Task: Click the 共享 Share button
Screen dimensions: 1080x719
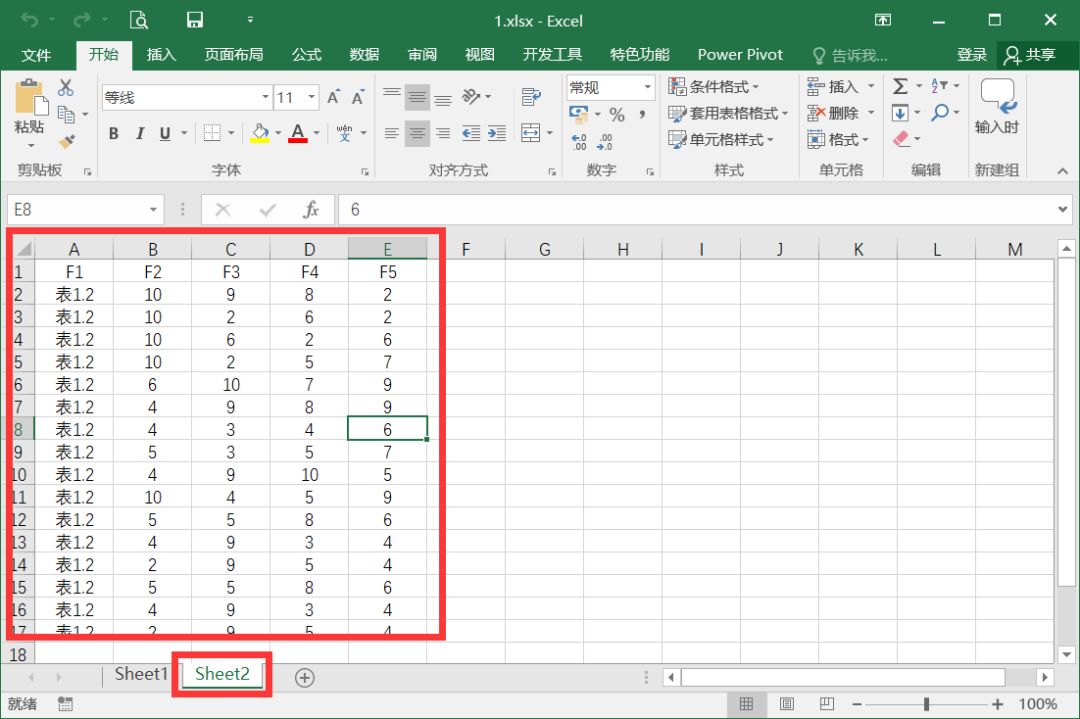Action: [1031, 55]
